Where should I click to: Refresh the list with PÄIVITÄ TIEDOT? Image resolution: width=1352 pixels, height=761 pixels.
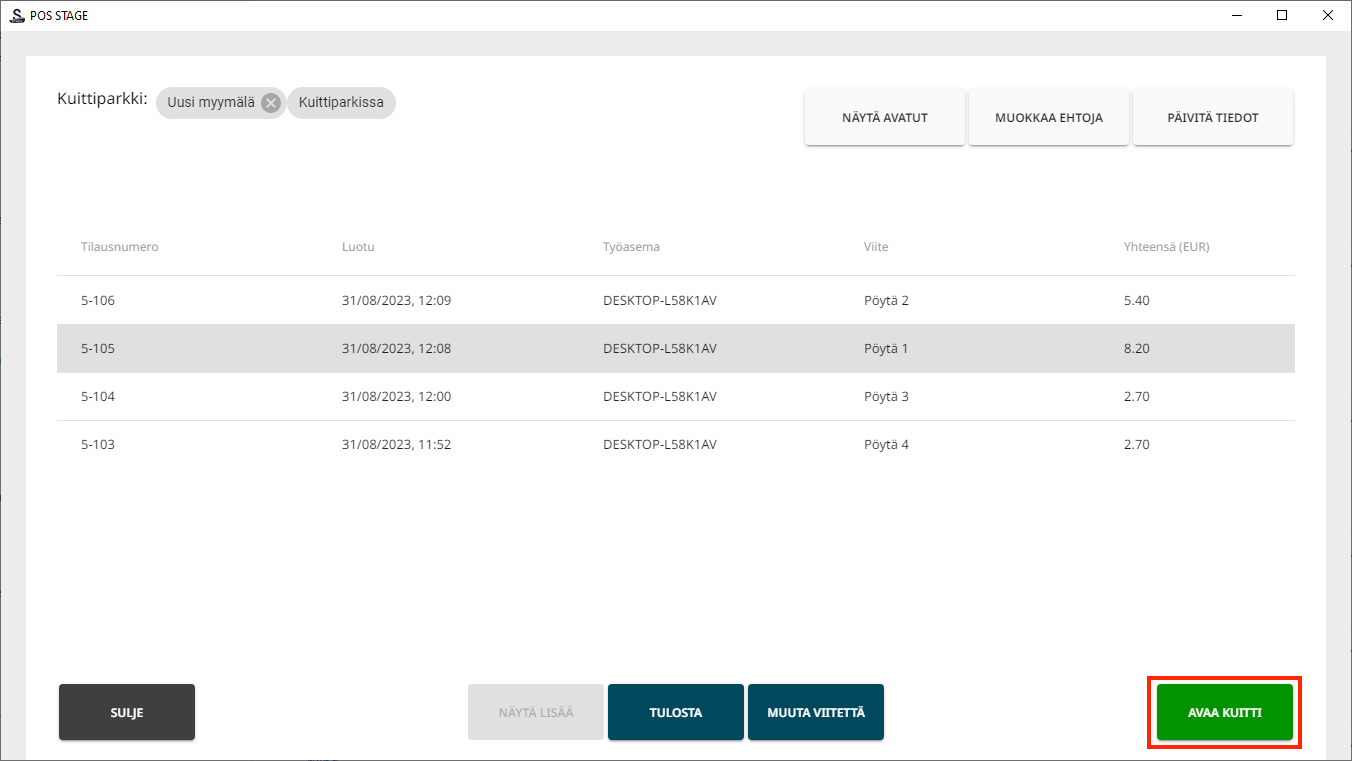1212,118
